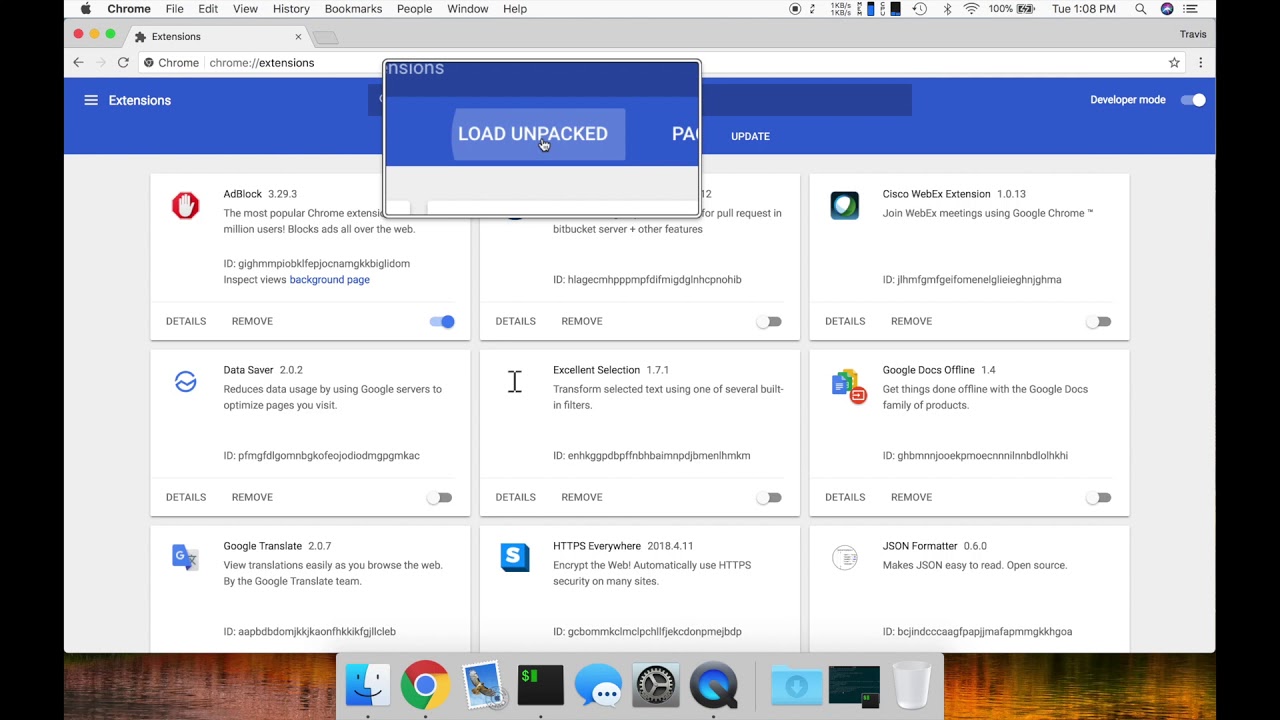Open DETAILS for Google Docs Offline
1280x720 pixels.
[x=845, y=497]
